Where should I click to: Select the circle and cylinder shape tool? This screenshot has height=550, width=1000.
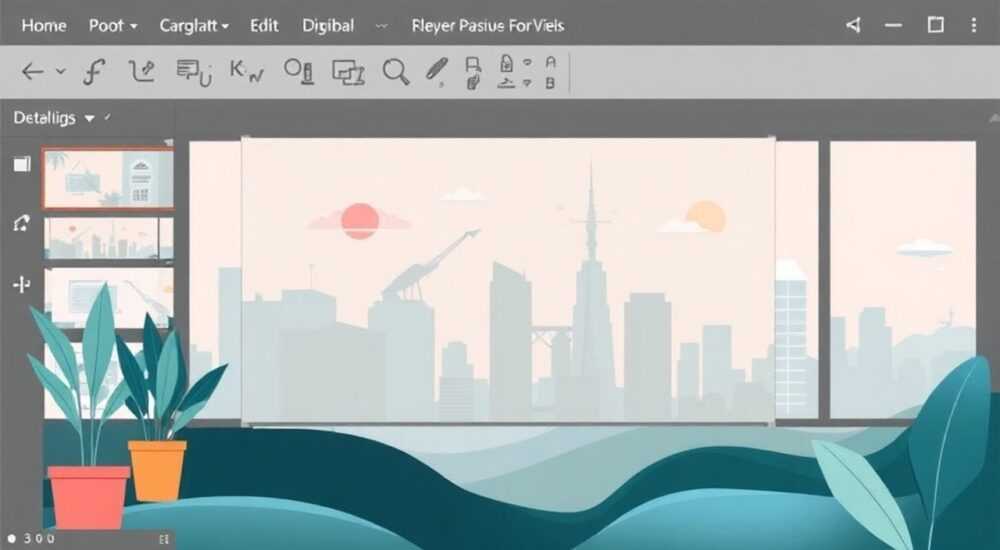299,71
